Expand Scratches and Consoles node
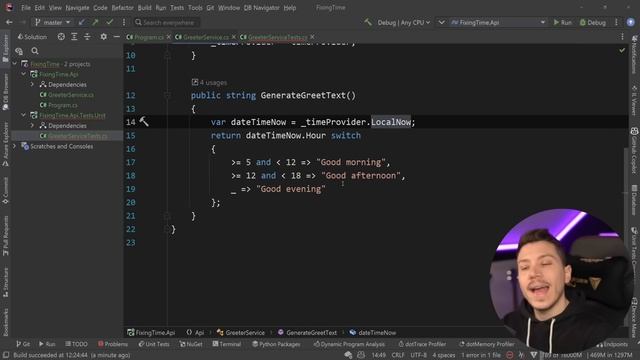 point(15,146)
